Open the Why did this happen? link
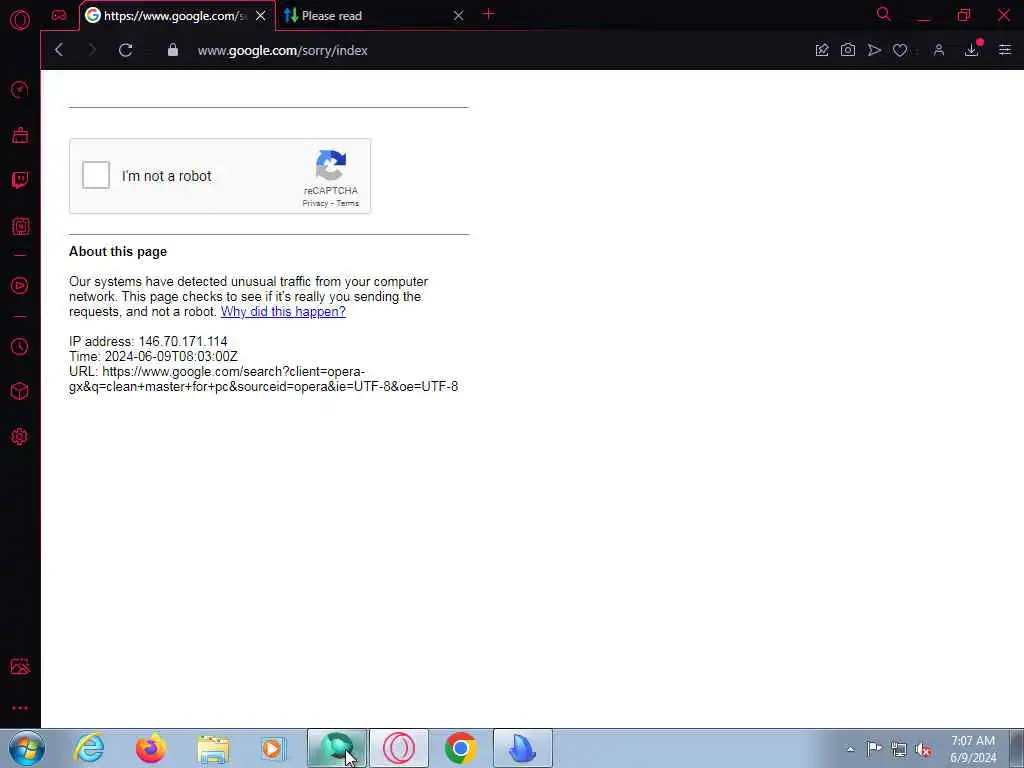The height and width of the screenshot is (768, 1024). point(283,312)
